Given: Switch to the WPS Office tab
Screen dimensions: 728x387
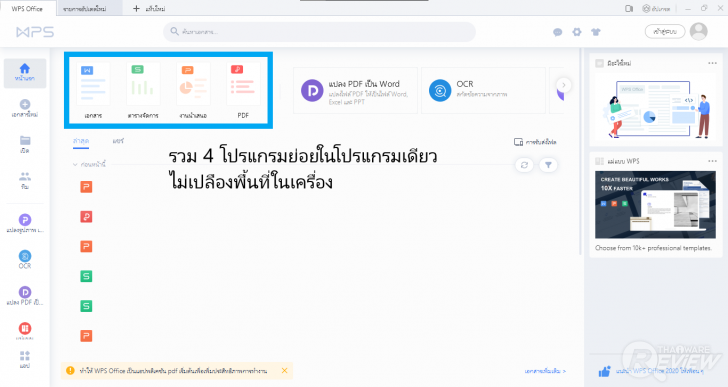Looking at the screenshot, I should (27, 8).
